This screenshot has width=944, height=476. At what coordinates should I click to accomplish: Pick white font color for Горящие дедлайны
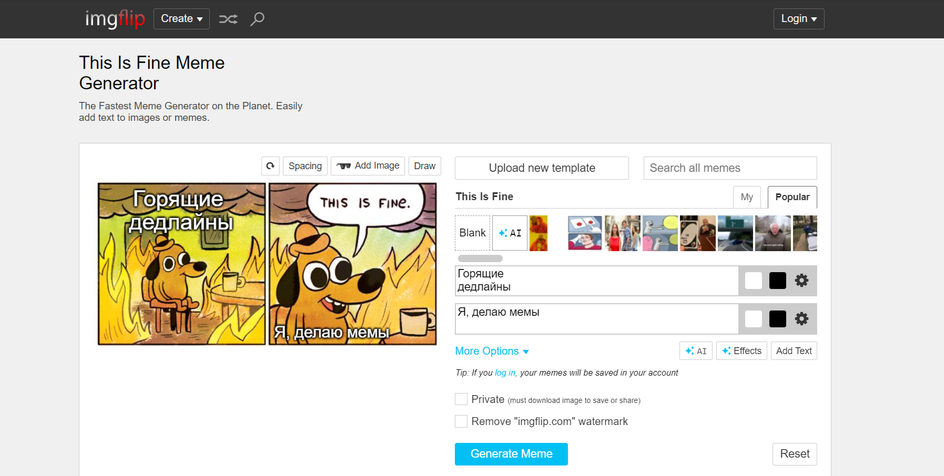pyautogui.click(x=753, y=280)
